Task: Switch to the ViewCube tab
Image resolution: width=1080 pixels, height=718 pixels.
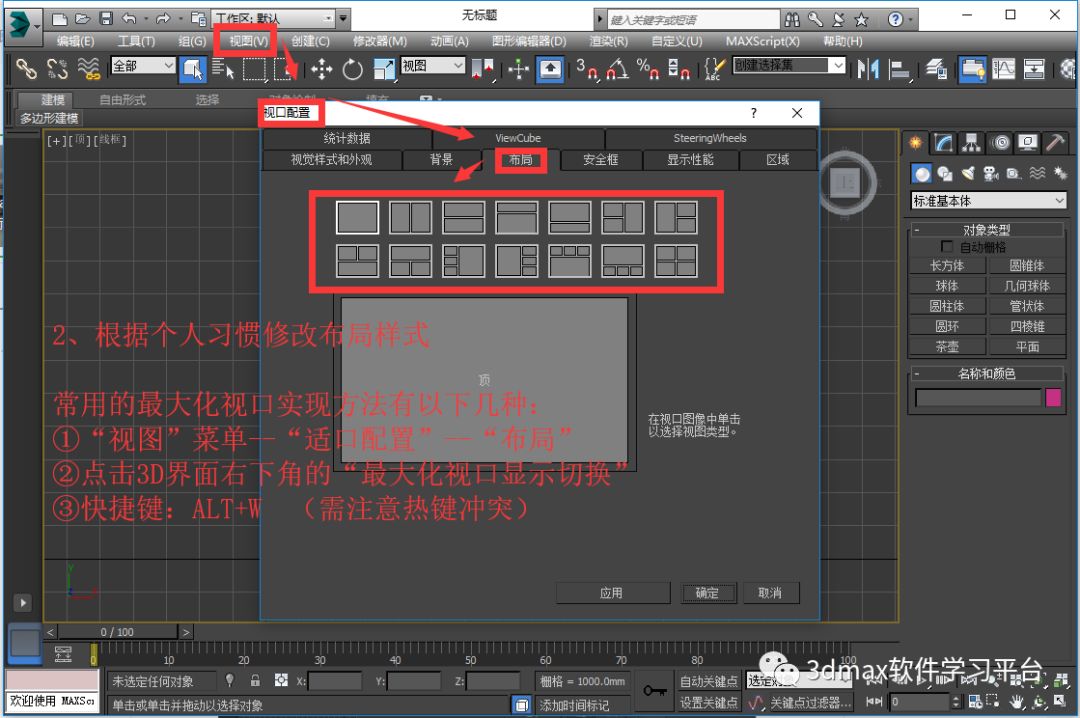Action: [518, 138]
